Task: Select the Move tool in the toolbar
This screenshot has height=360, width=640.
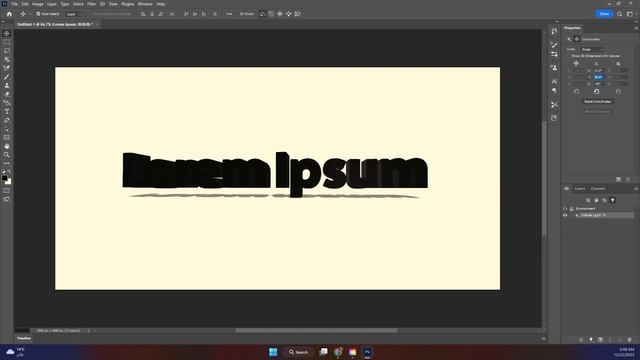Action: pos(7,33)
